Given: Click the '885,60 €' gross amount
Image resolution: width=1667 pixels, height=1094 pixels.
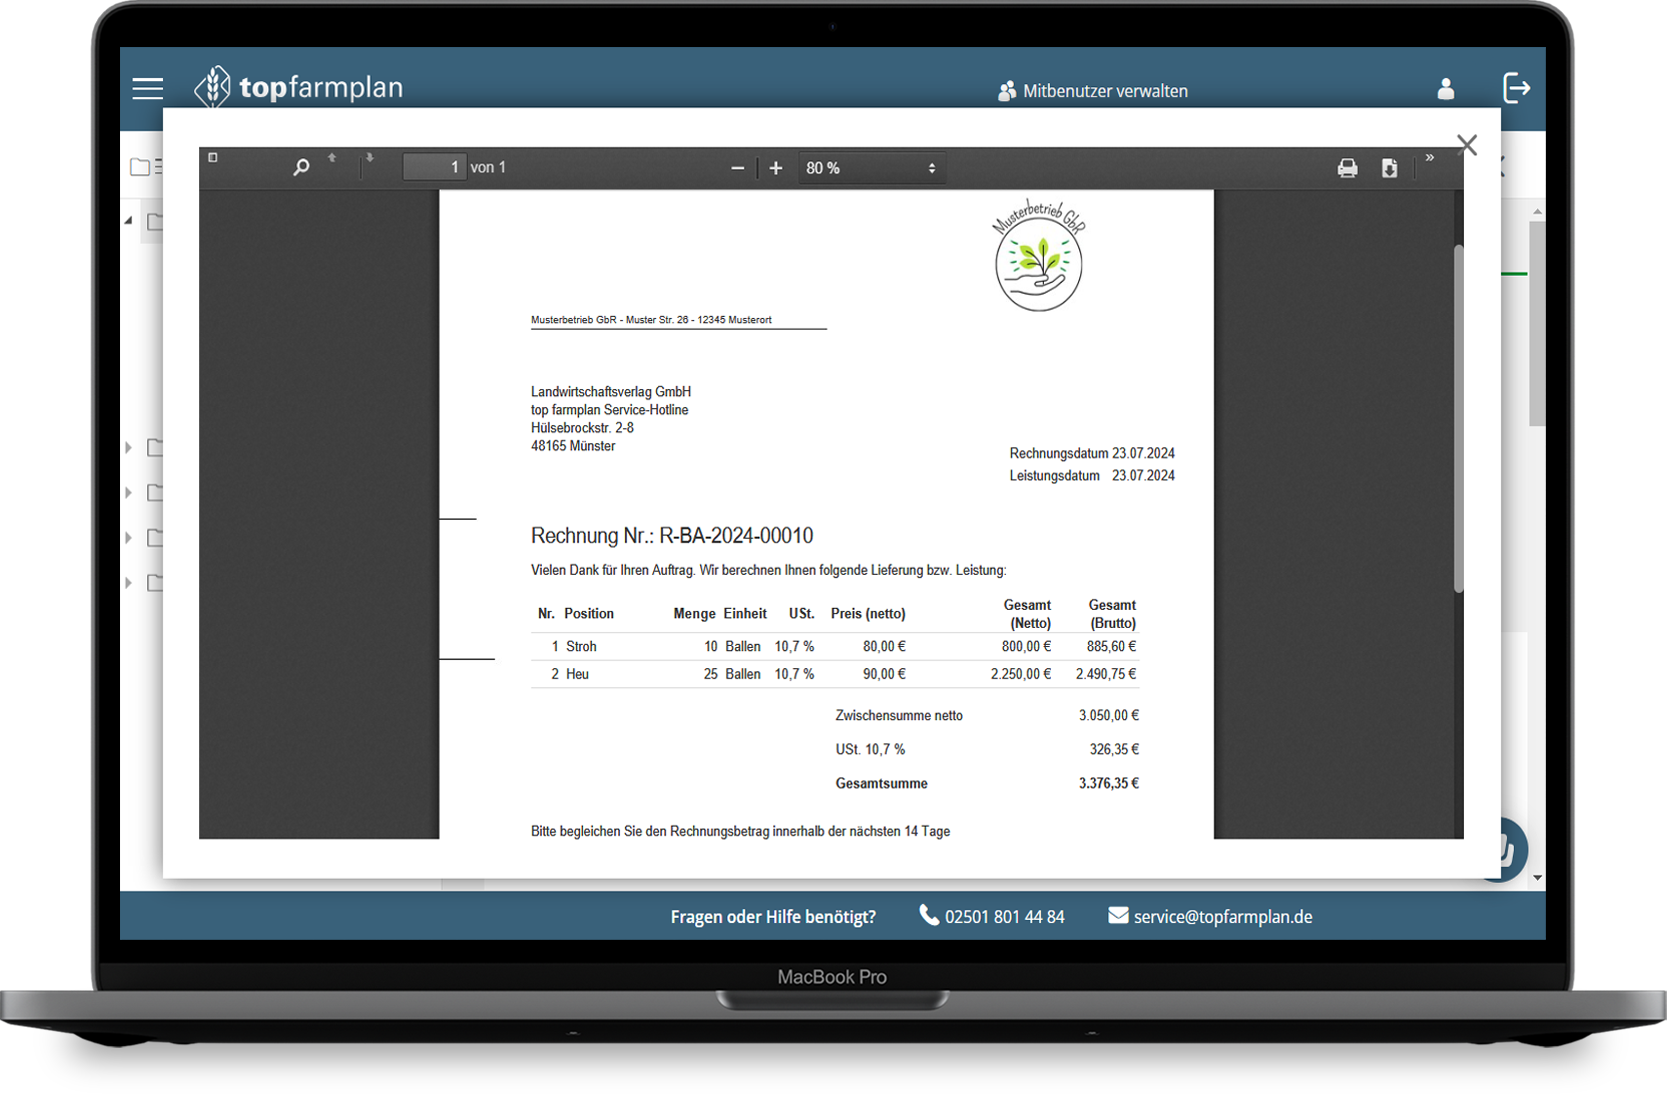Looking at the screenshot, I should tap(1111, 647).
